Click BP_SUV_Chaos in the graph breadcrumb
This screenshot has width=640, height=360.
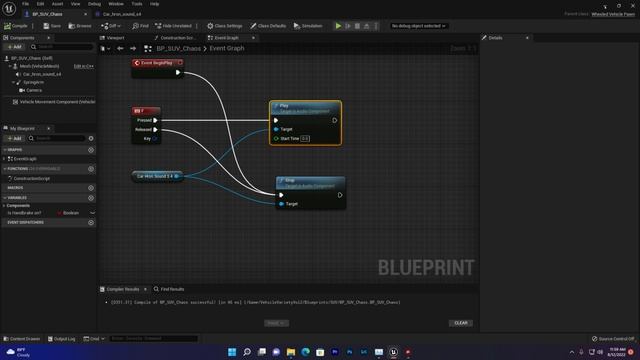tap(178, 49)
